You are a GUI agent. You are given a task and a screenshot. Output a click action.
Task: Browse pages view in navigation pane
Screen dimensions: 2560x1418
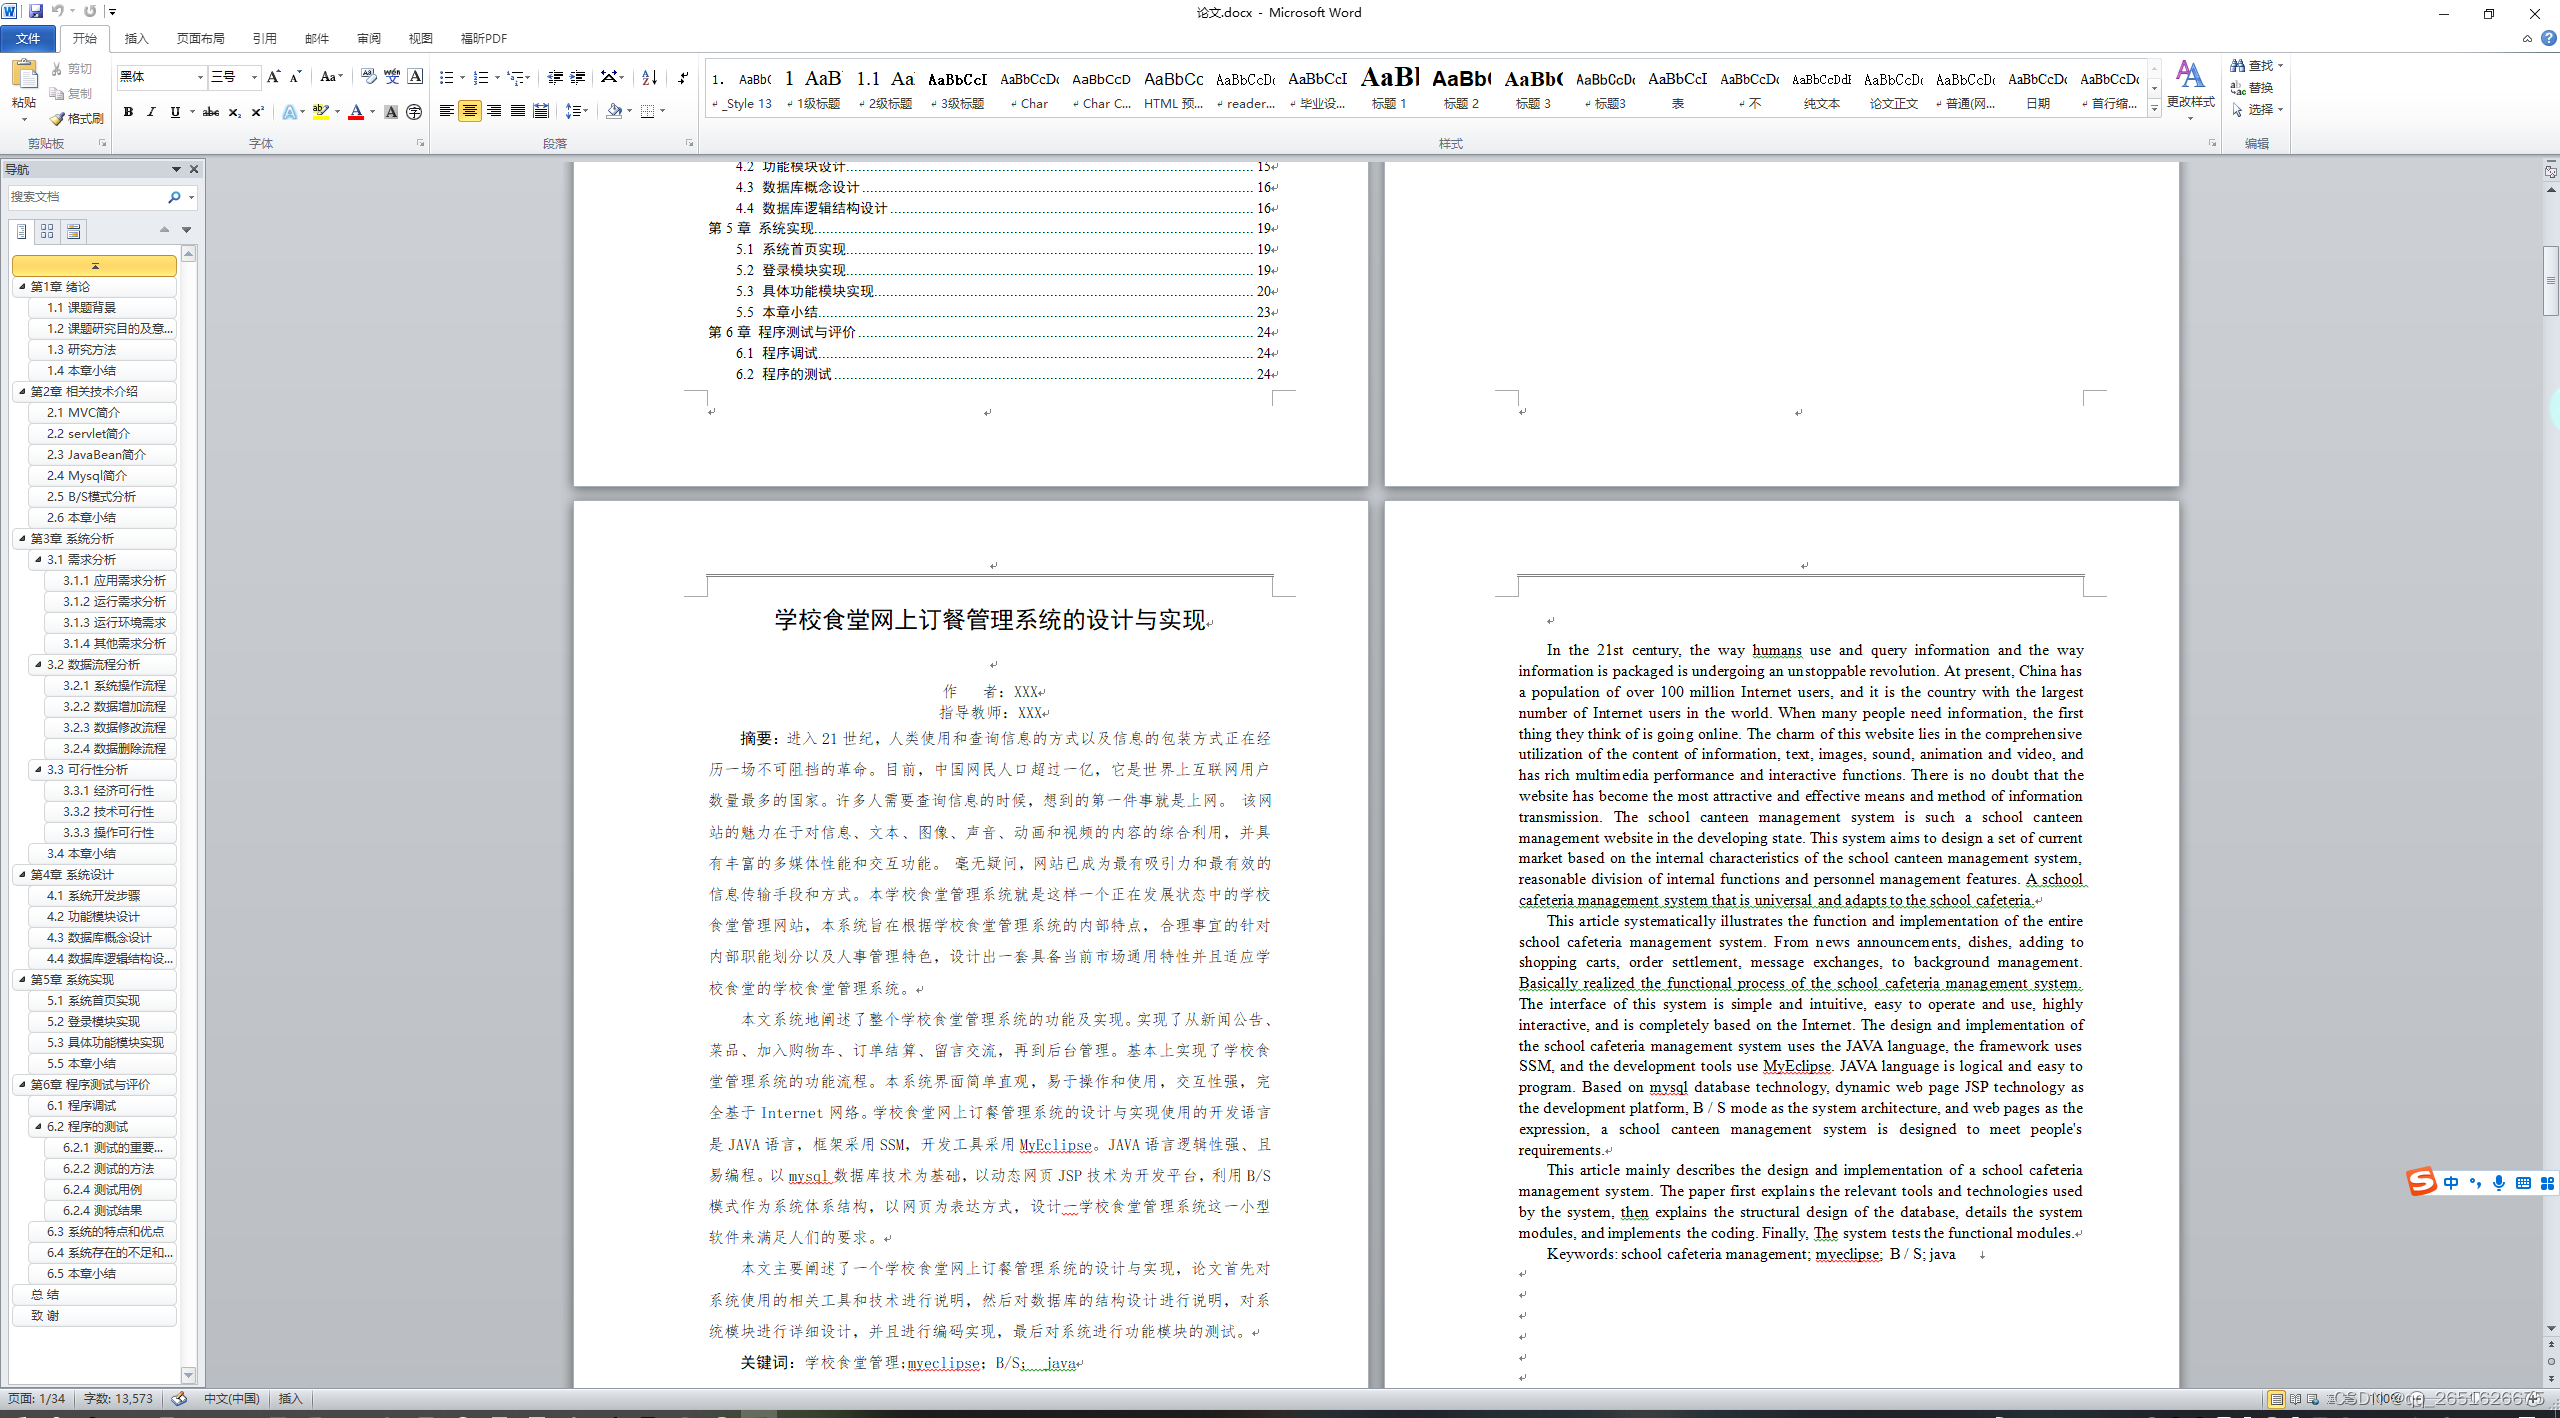point(47,231)
